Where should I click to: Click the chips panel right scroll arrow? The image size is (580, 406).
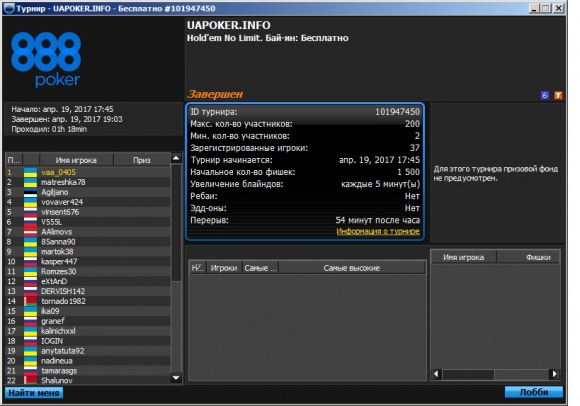coord(554,374)
